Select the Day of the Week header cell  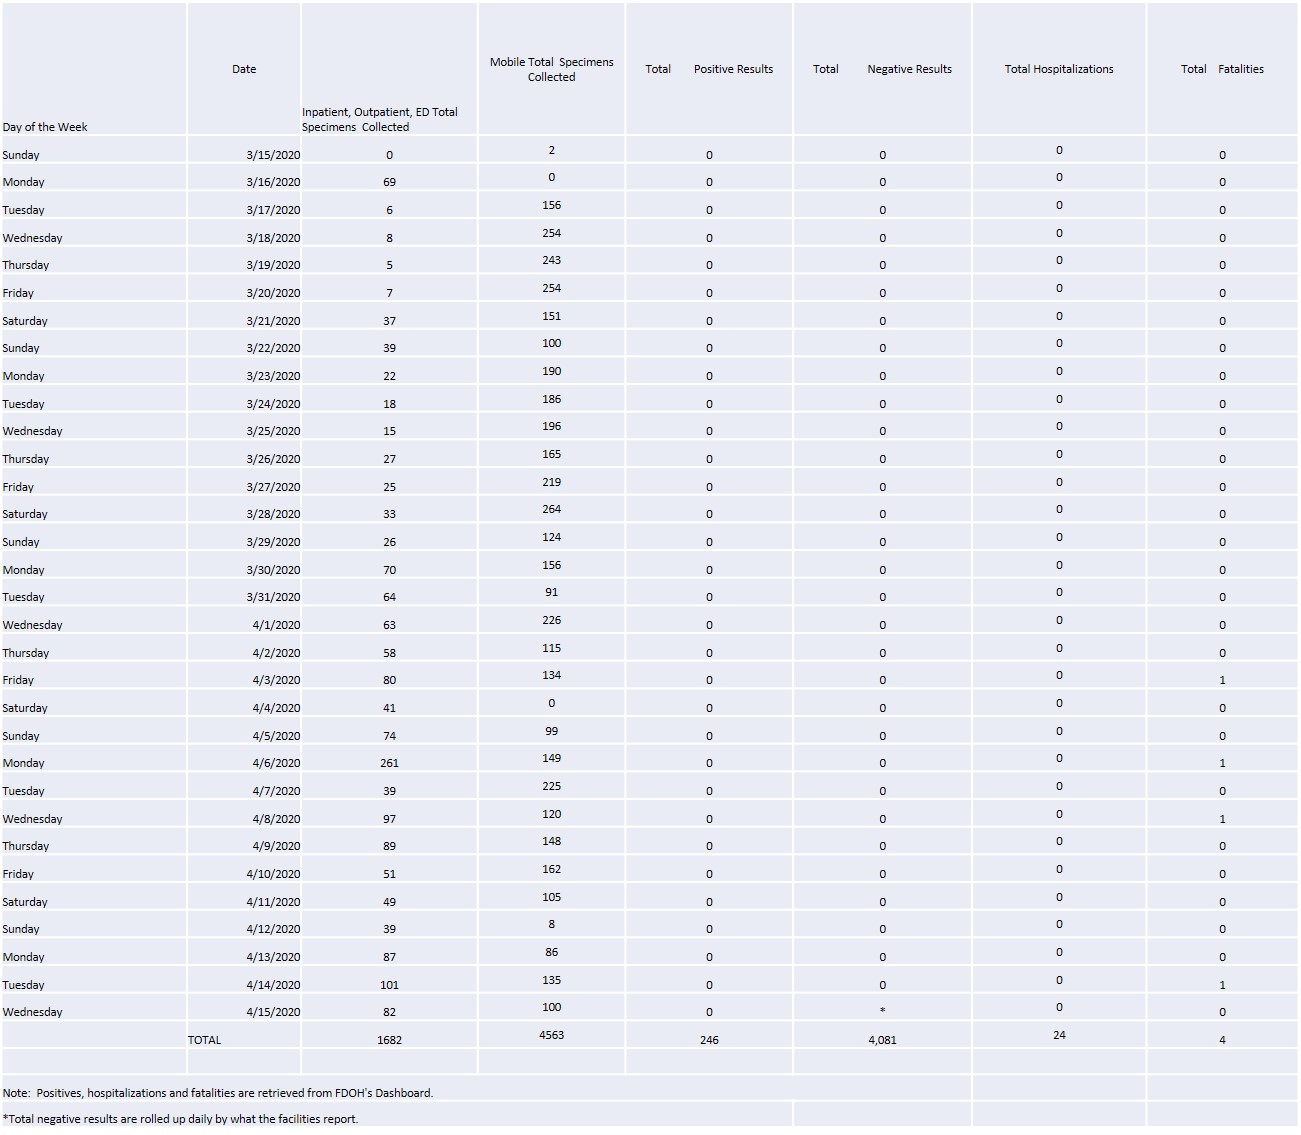pos(94,69)
